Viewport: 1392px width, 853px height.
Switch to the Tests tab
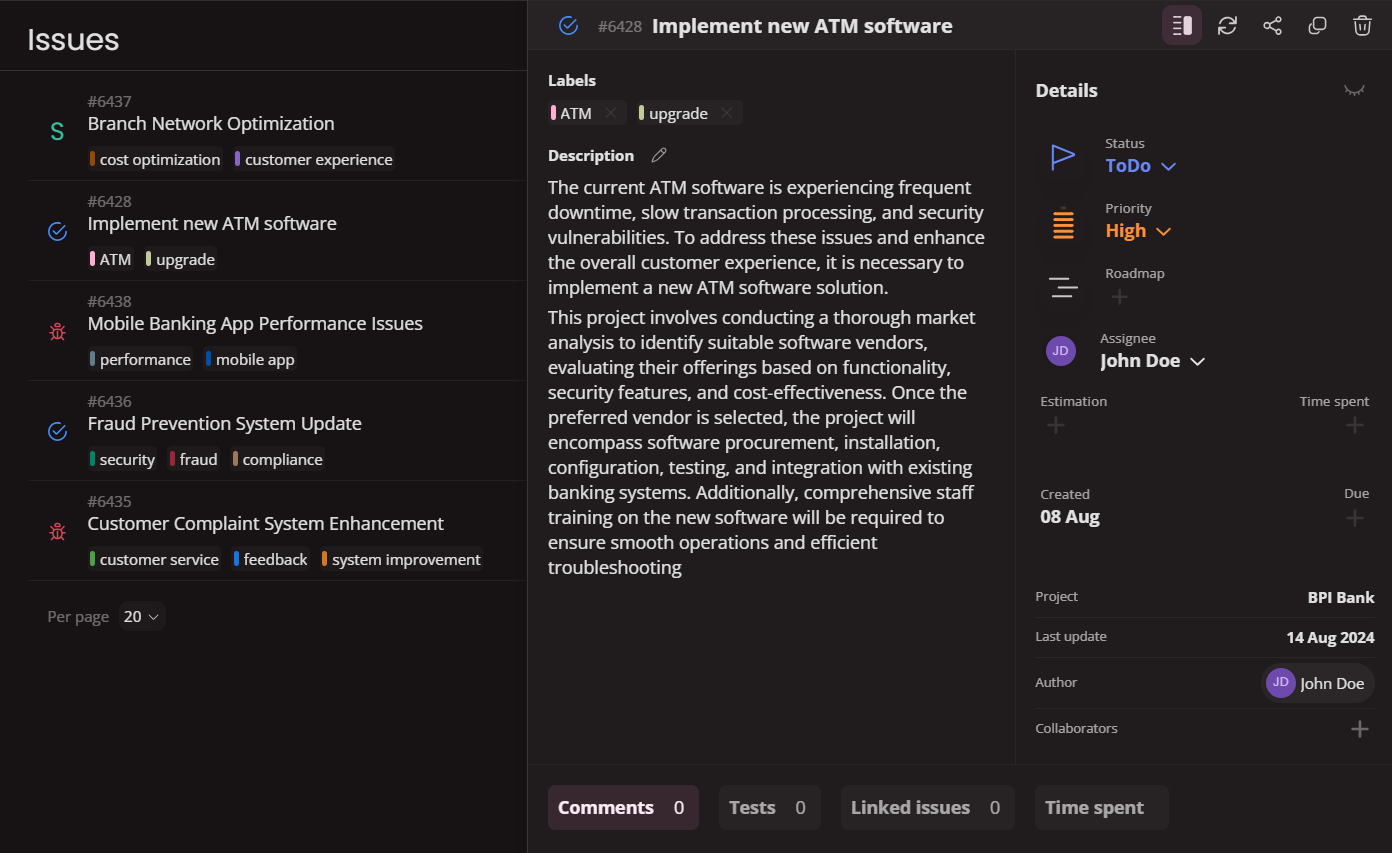(770, 807)
